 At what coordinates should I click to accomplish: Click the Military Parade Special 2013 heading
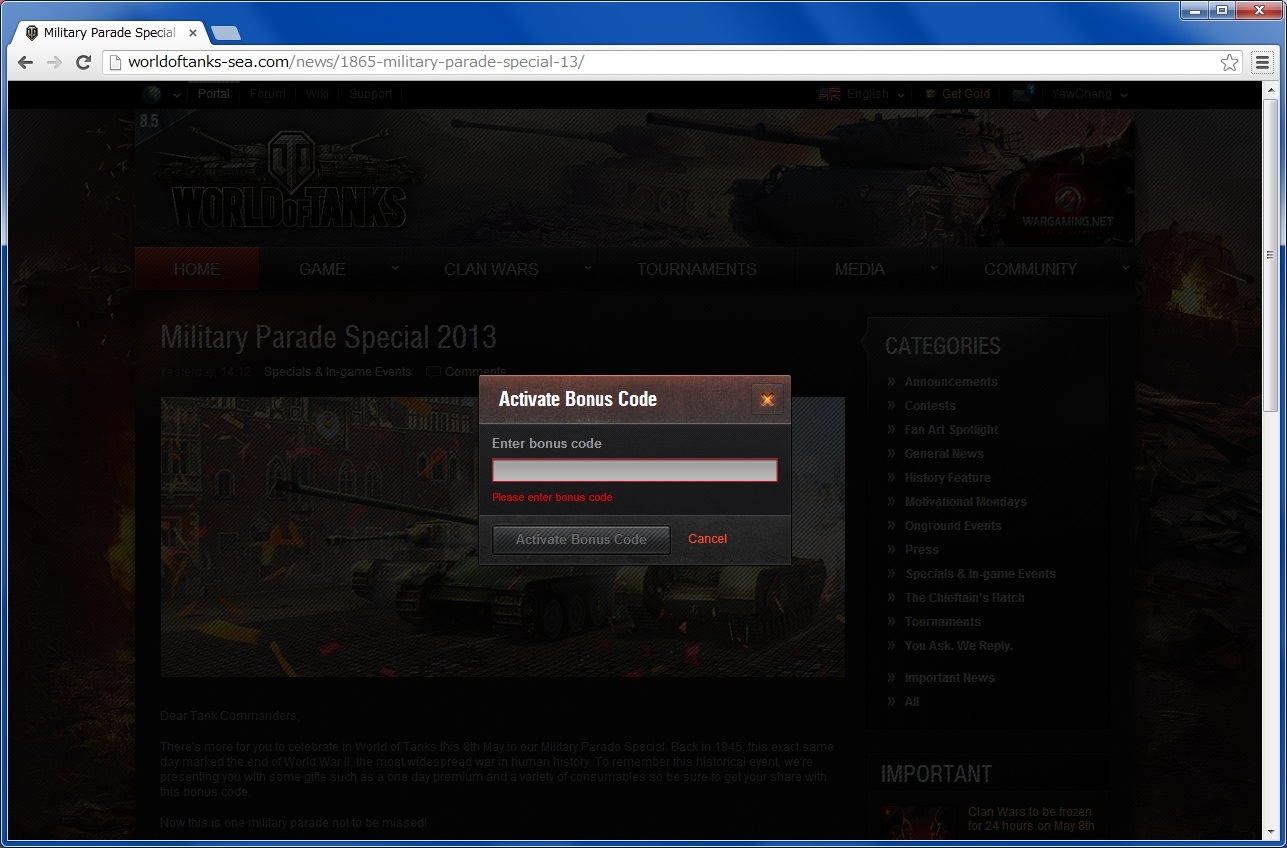point(329,337)
